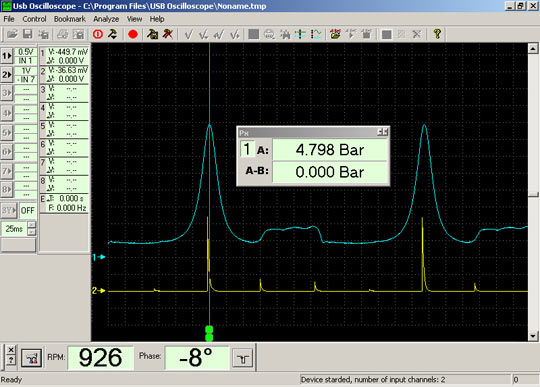
Task: Click the green cursor marker handle
Action: pos(209,333)
